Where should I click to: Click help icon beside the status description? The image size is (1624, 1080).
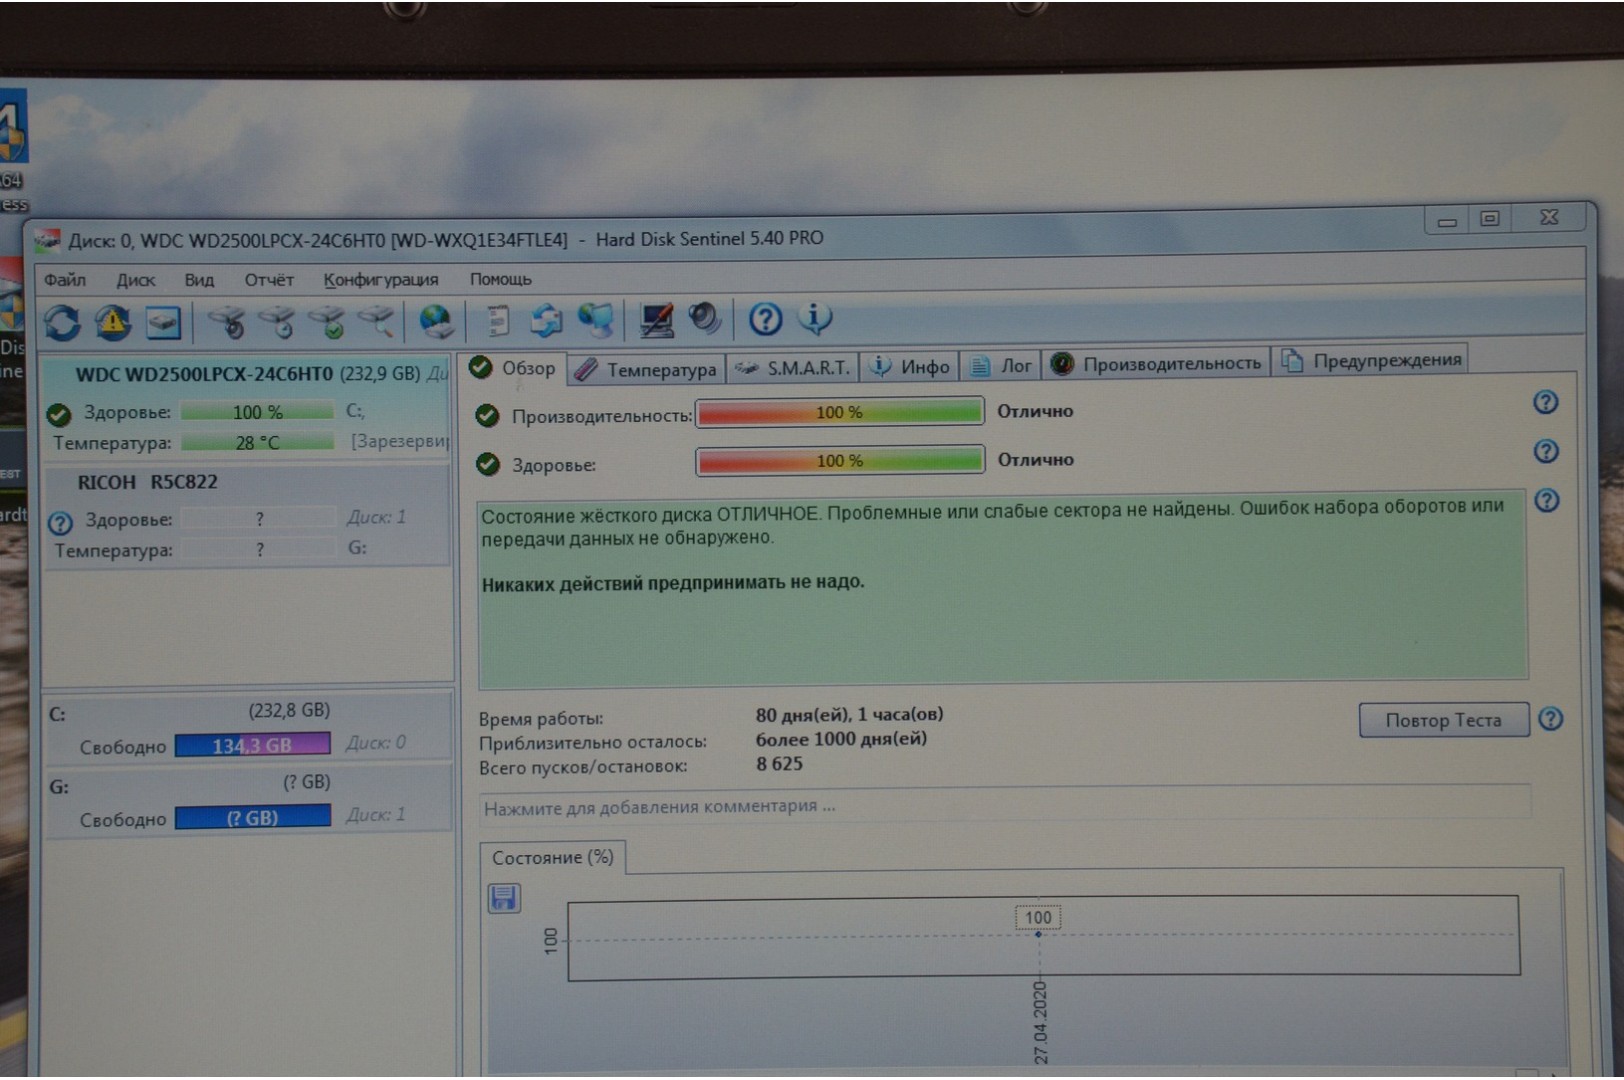tap(1547, 500)
